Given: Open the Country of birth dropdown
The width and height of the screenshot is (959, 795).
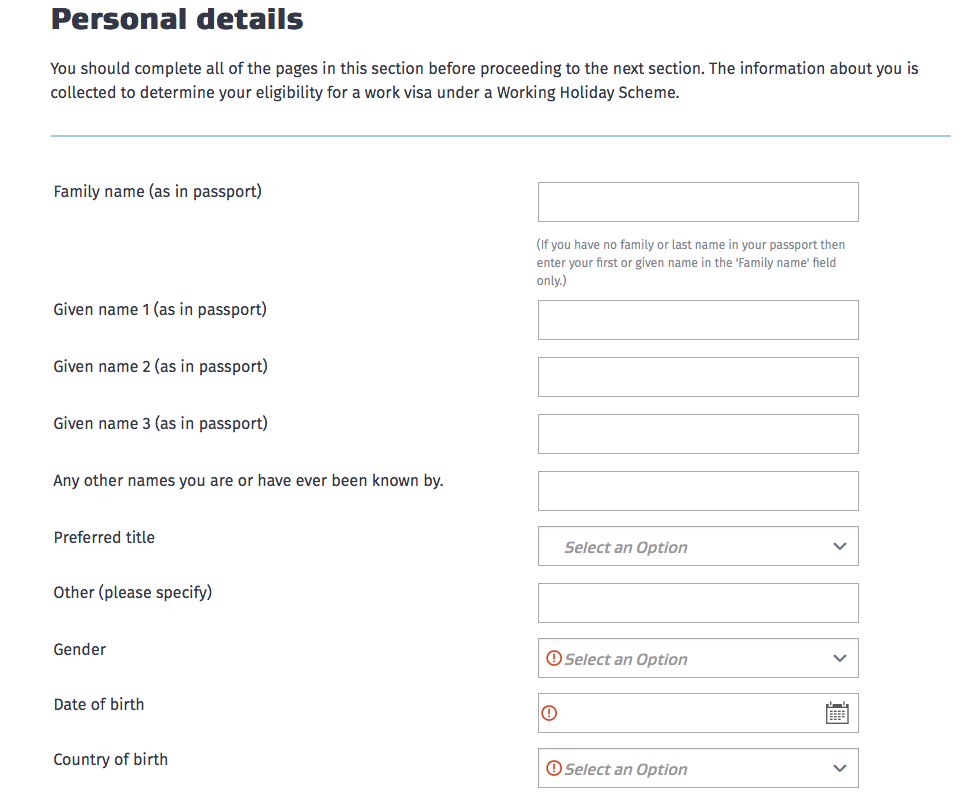Looking at the screenshot, I should (x=698, y=768).
